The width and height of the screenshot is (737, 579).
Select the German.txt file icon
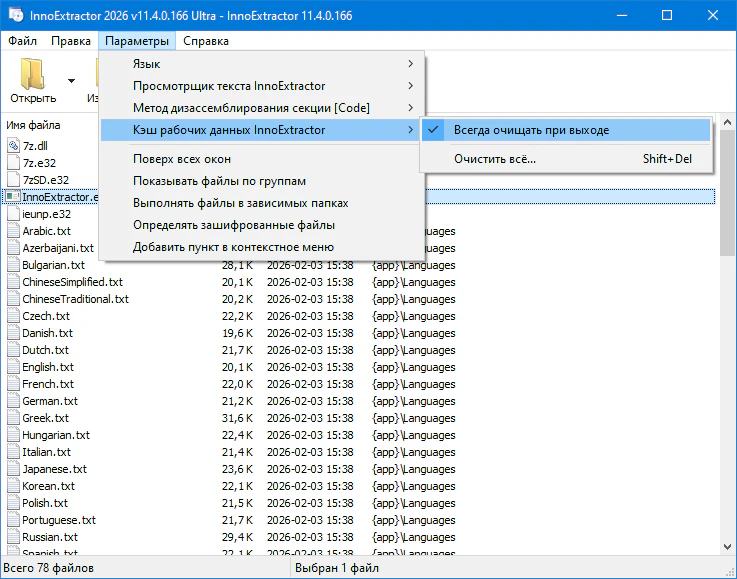[x=13, y=401]
